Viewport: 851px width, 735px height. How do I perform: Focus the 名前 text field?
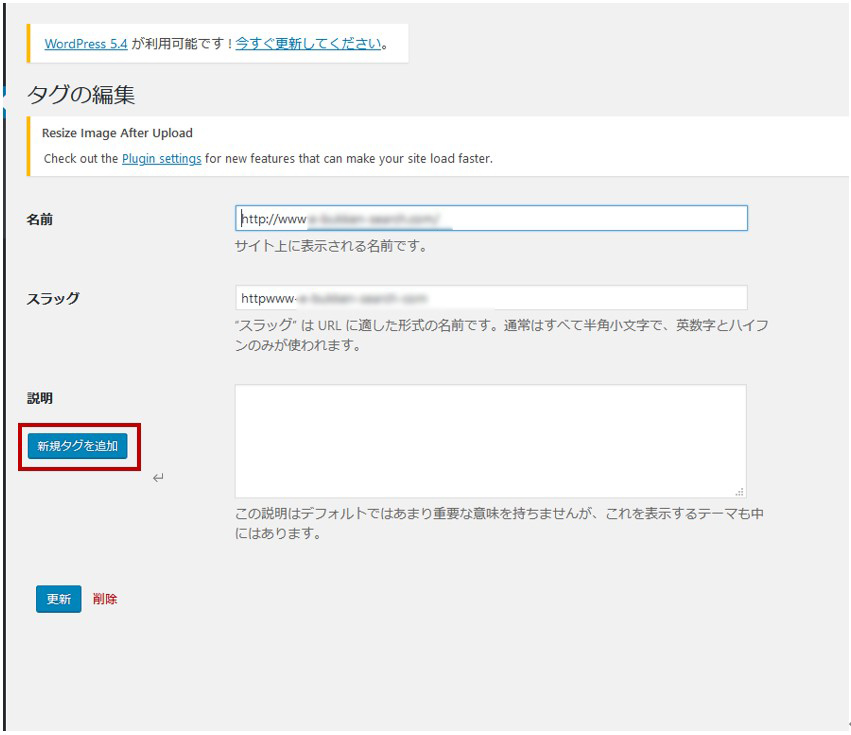(491, 218)
